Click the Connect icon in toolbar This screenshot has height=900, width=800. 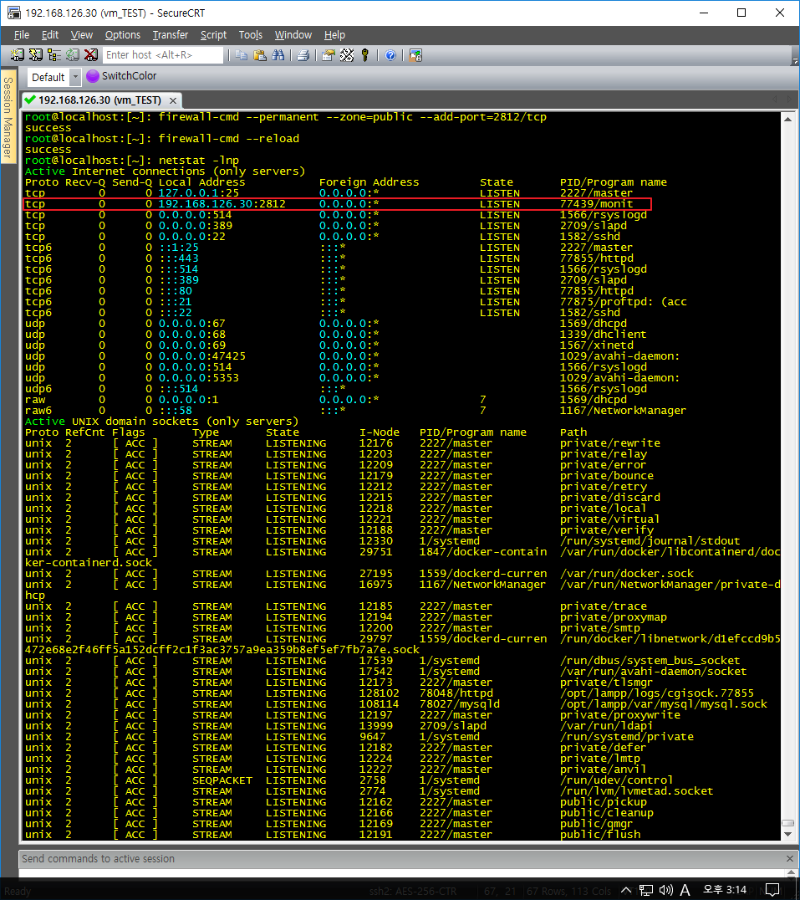[x=17, y=55]
